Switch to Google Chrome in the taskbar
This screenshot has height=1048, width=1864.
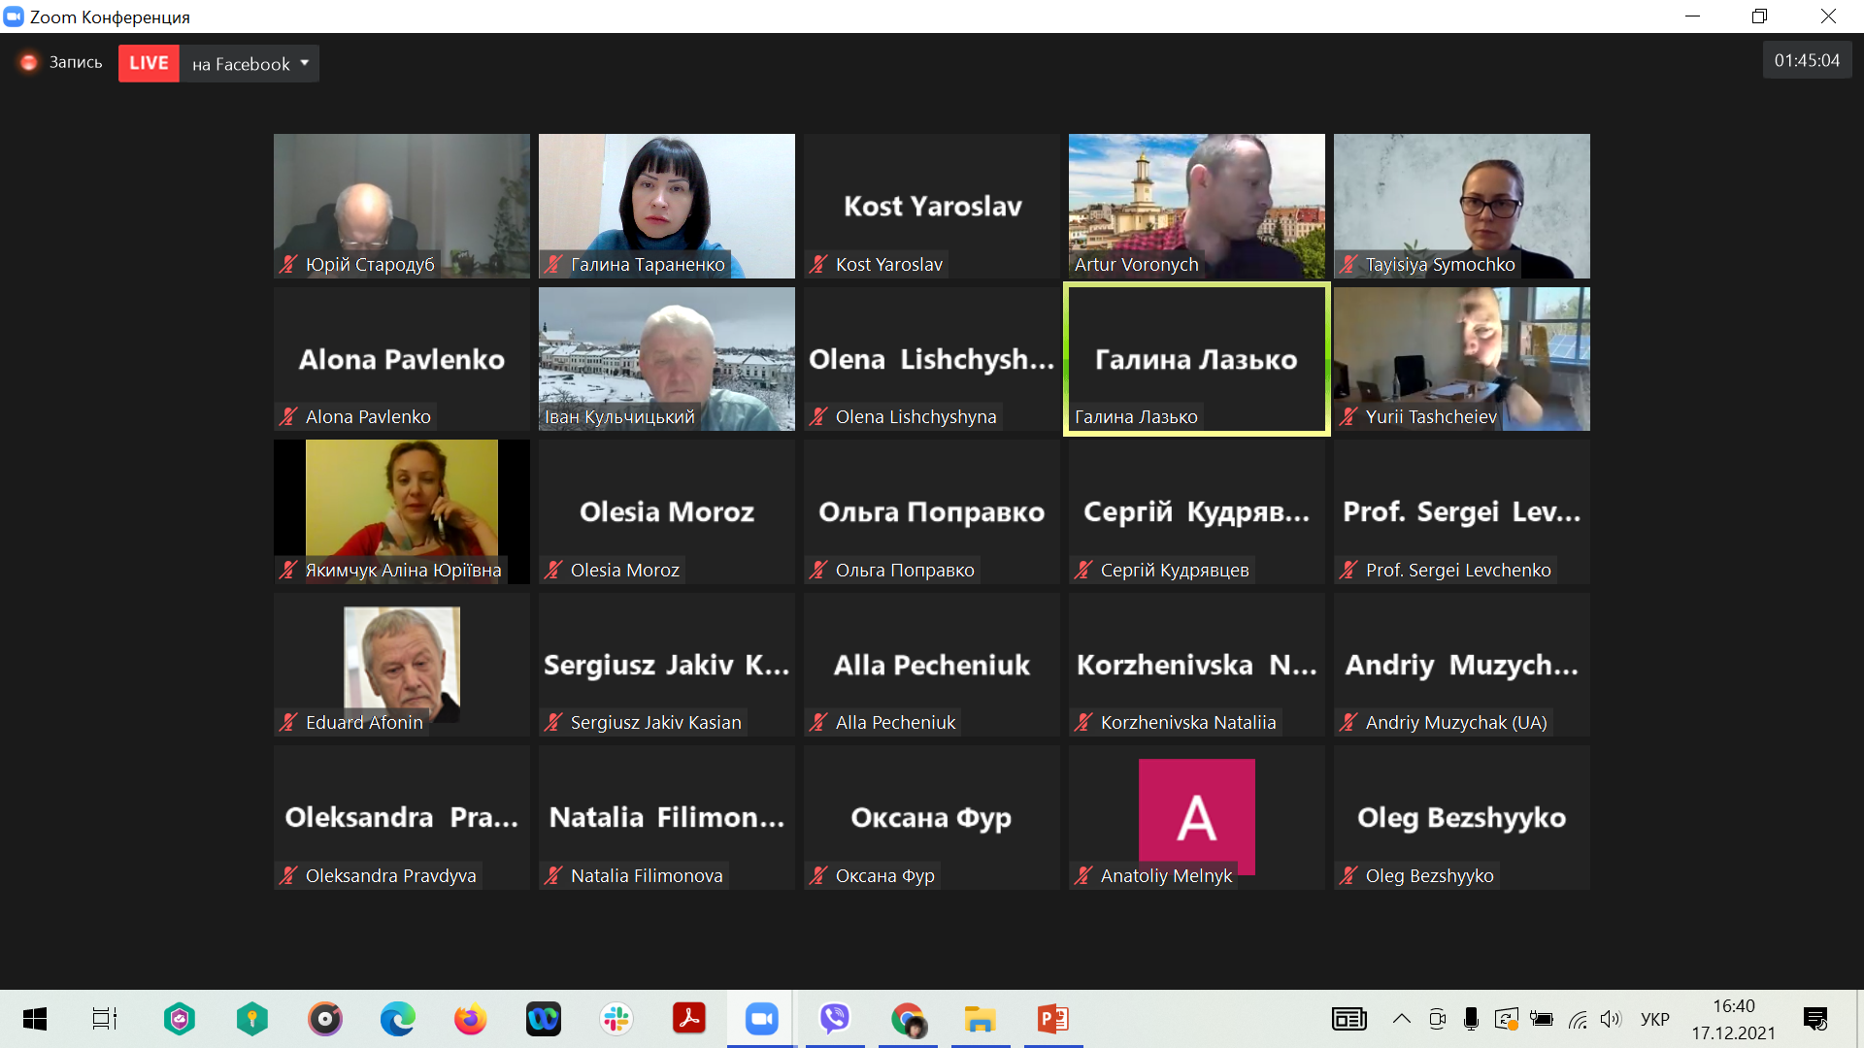pyautogui.click(x=908, y=1019)
